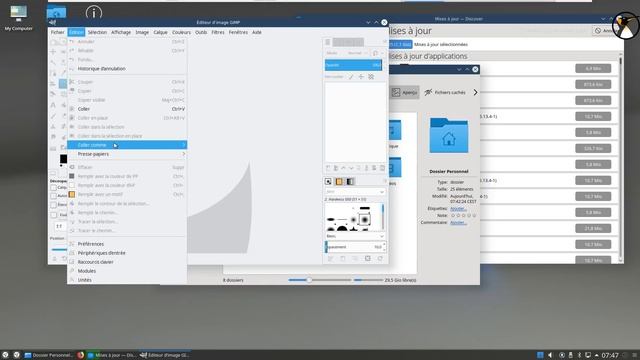
Task: Click the black foreground color swatch
Action: pos(63,158)
